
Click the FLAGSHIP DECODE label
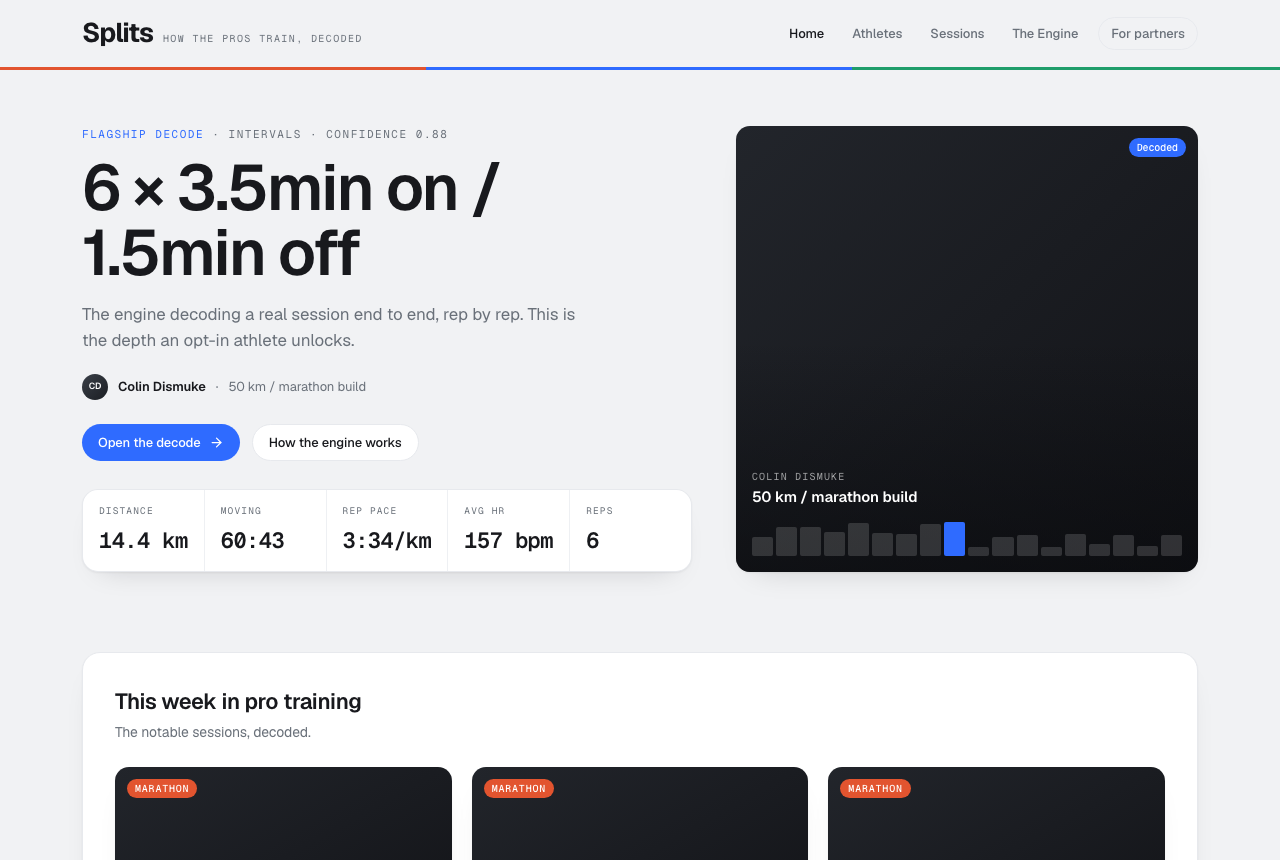tap(143, 135)
